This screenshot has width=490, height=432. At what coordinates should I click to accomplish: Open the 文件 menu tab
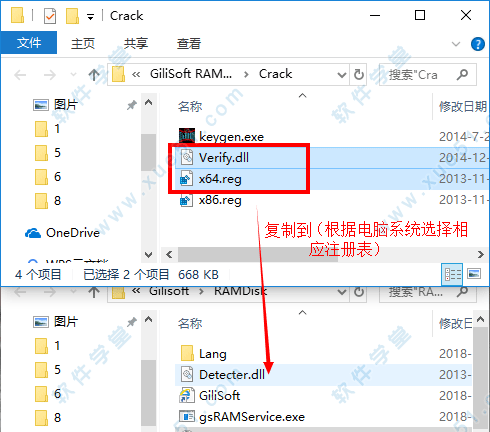click(x=29, y=43)
